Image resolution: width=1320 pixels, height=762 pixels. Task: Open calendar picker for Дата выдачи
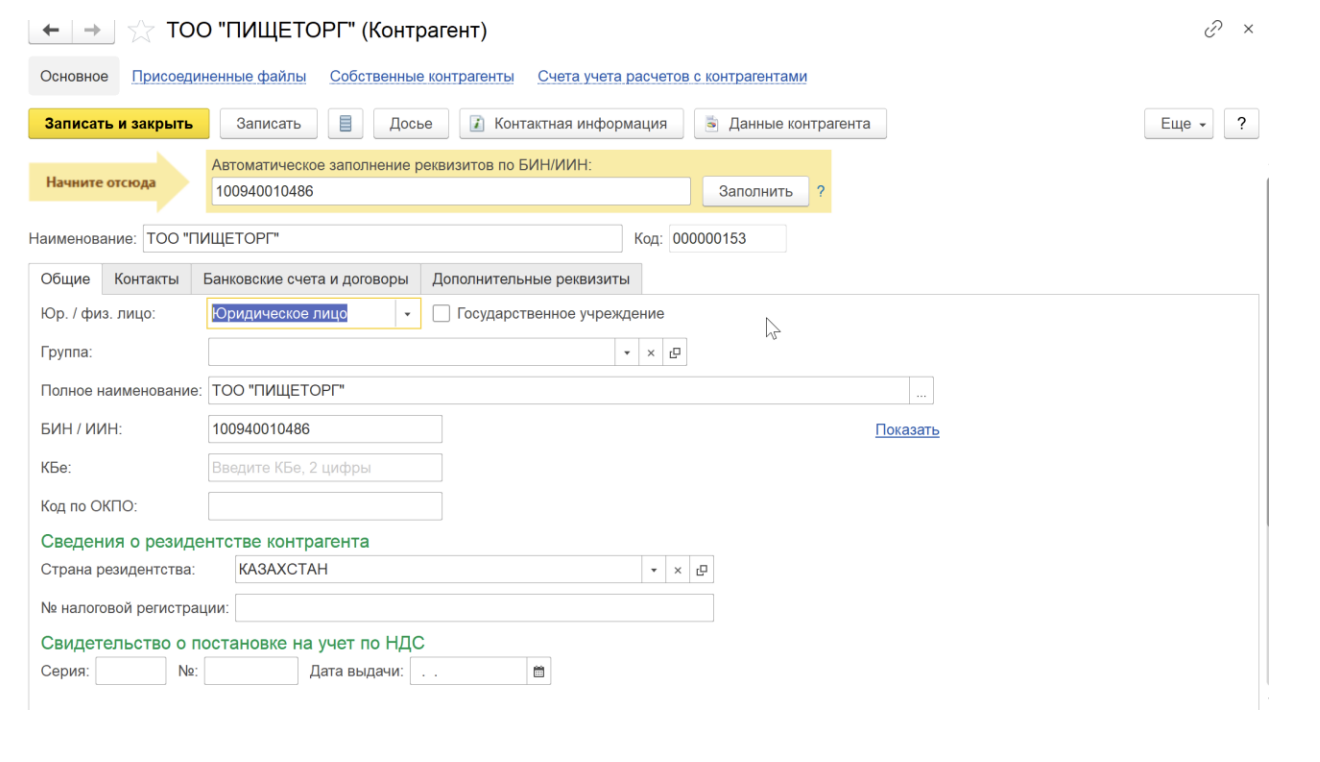(x=539, y=672)
